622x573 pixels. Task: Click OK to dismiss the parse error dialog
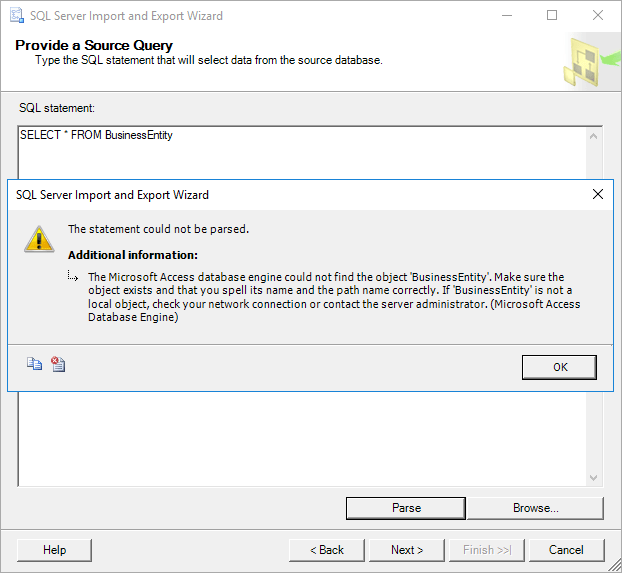pyautogui.click(x=559, y=367)
